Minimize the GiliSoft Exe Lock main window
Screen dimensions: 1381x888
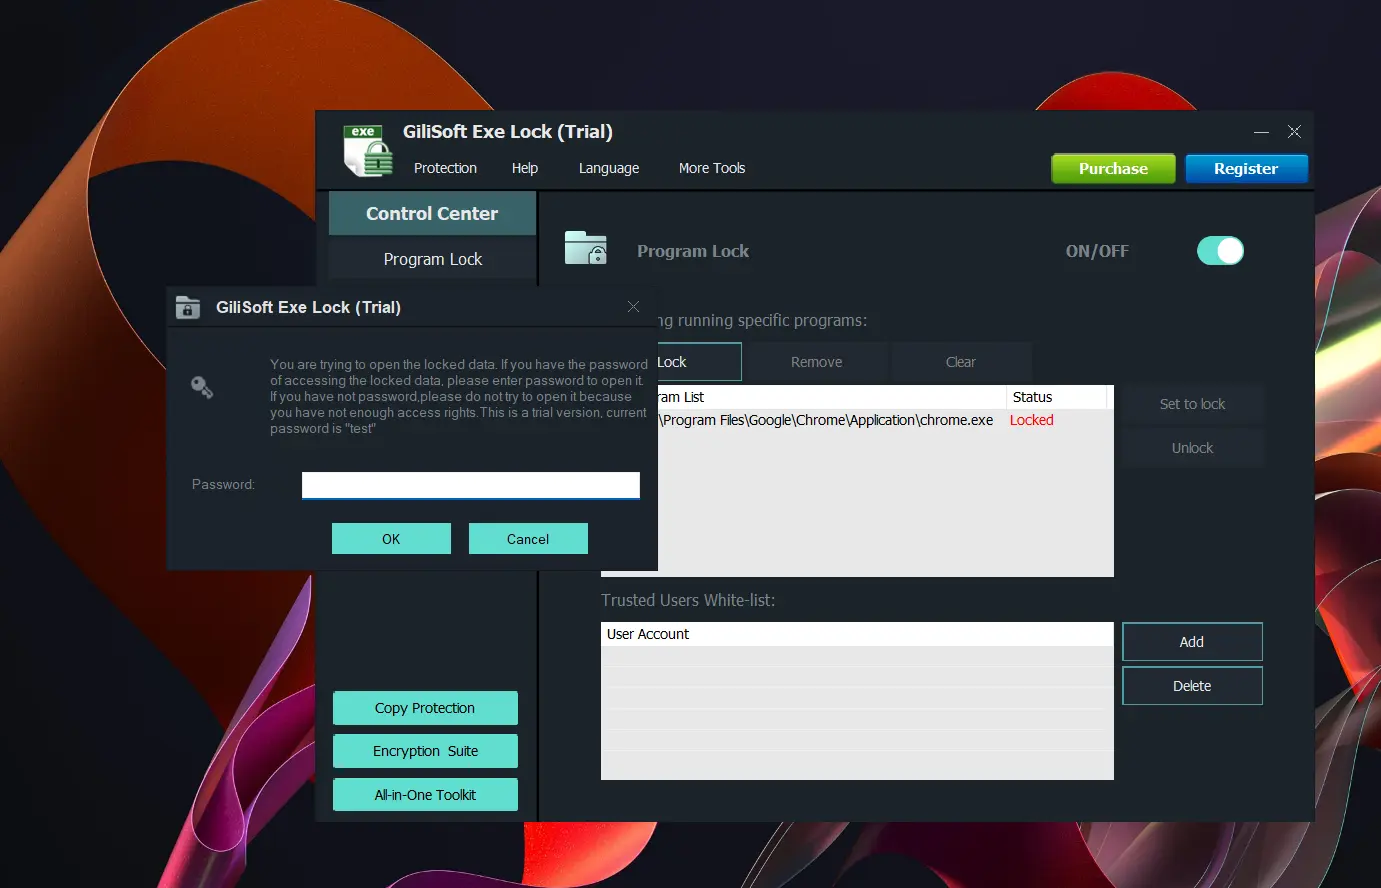click(x=1261, y=132)
